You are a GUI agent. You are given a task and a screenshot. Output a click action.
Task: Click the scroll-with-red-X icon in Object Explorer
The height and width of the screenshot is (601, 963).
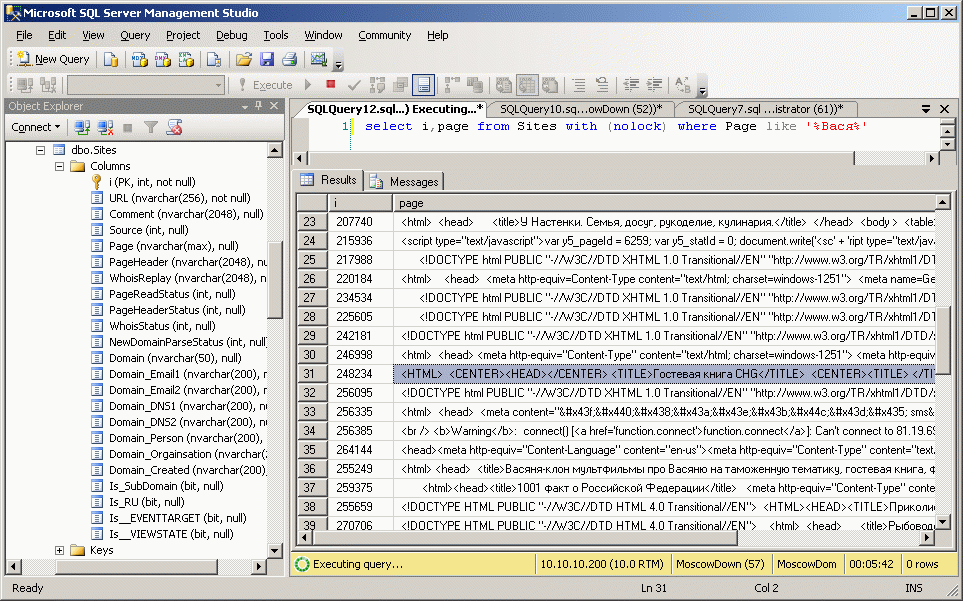tap(174, 128)
